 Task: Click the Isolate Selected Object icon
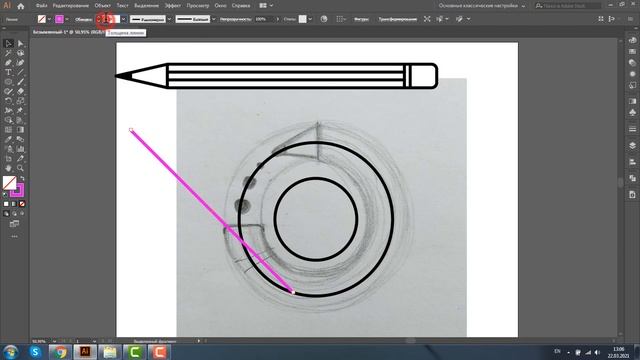[x=427, y=19]
